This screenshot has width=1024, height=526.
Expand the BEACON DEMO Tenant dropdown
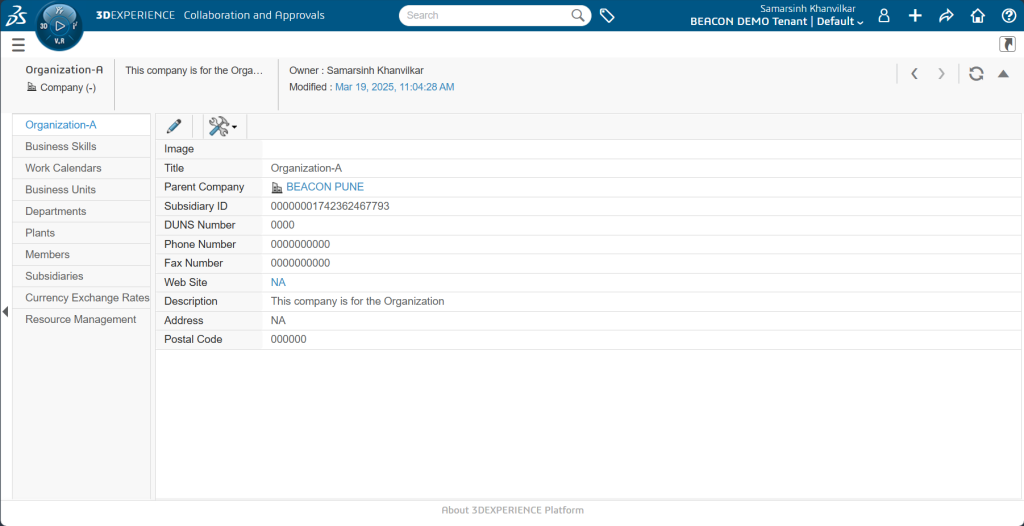click(777, 22)
